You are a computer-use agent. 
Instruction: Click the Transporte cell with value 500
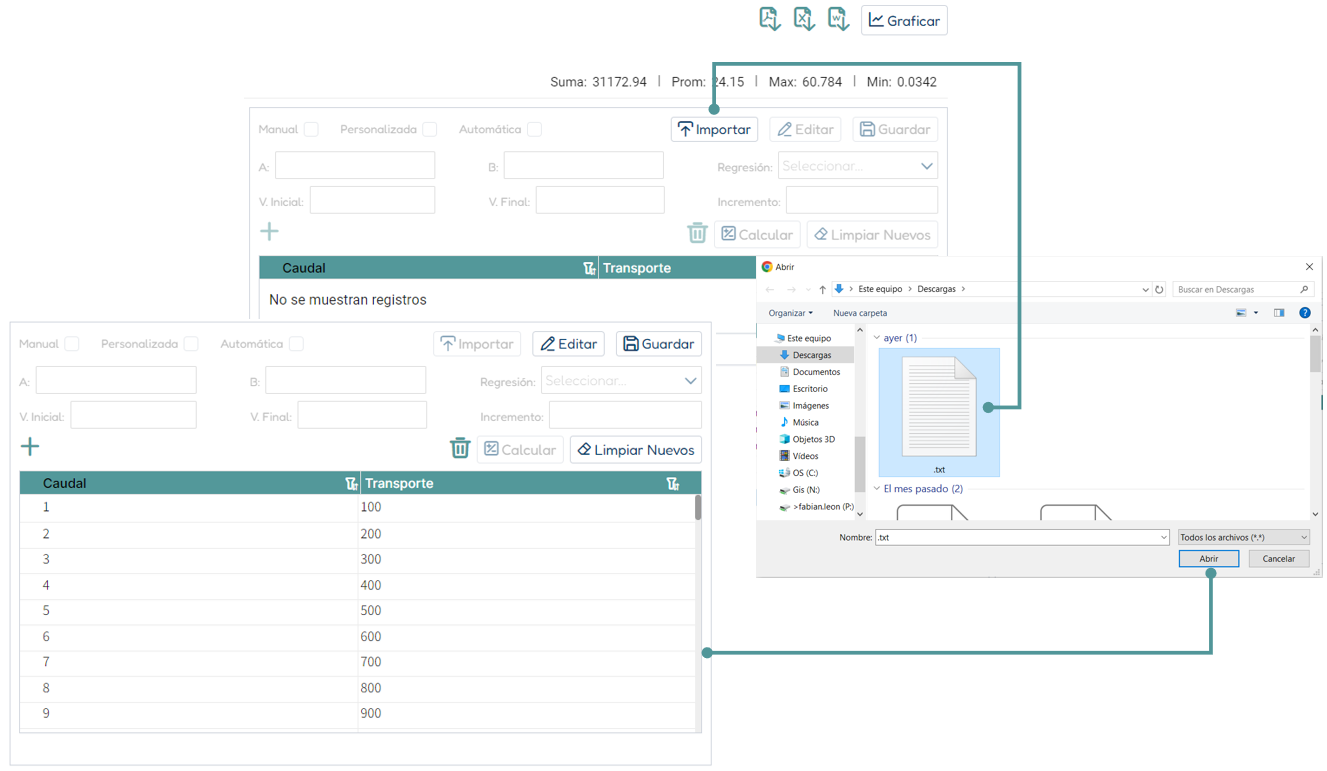[x=528, y=611]
